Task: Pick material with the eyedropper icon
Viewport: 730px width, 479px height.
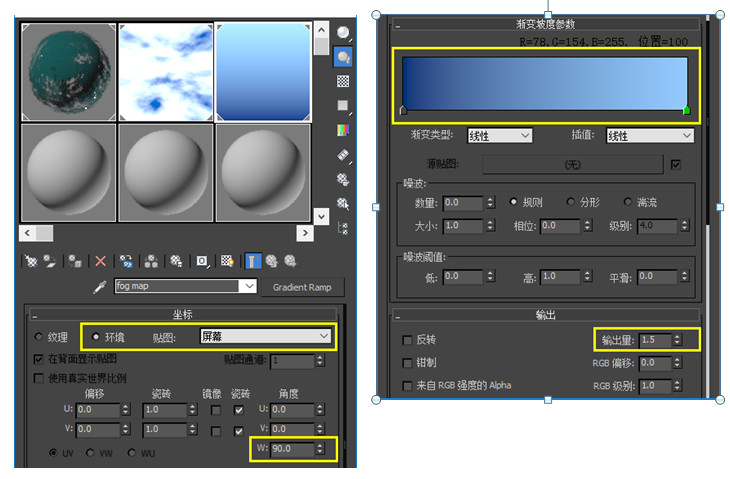Action: (99, 287)
